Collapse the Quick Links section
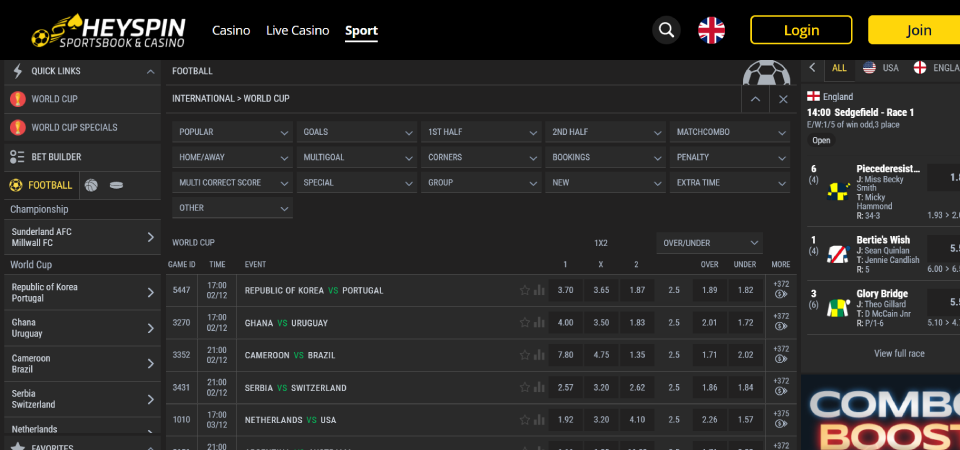Screen dimensions: 960x450 pyautogui.click(x=150, y=72)
